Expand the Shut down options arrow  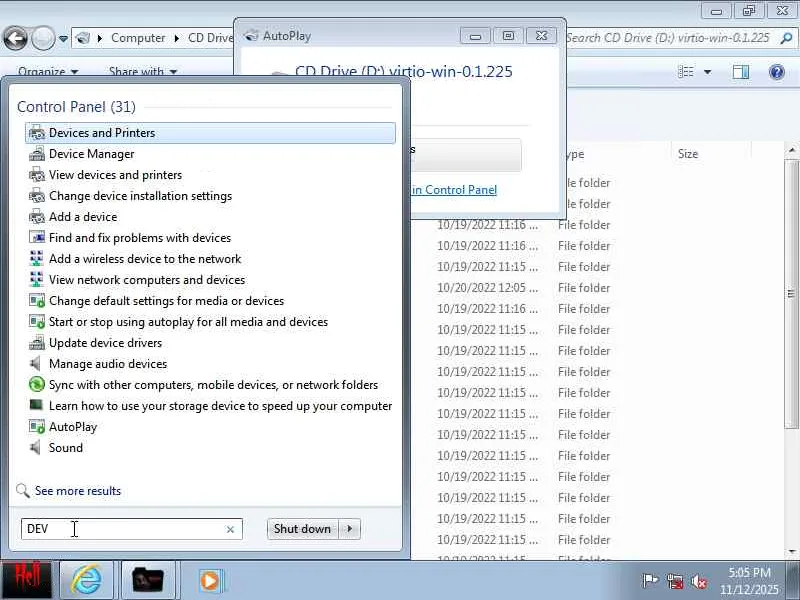[x=349, y=529]
